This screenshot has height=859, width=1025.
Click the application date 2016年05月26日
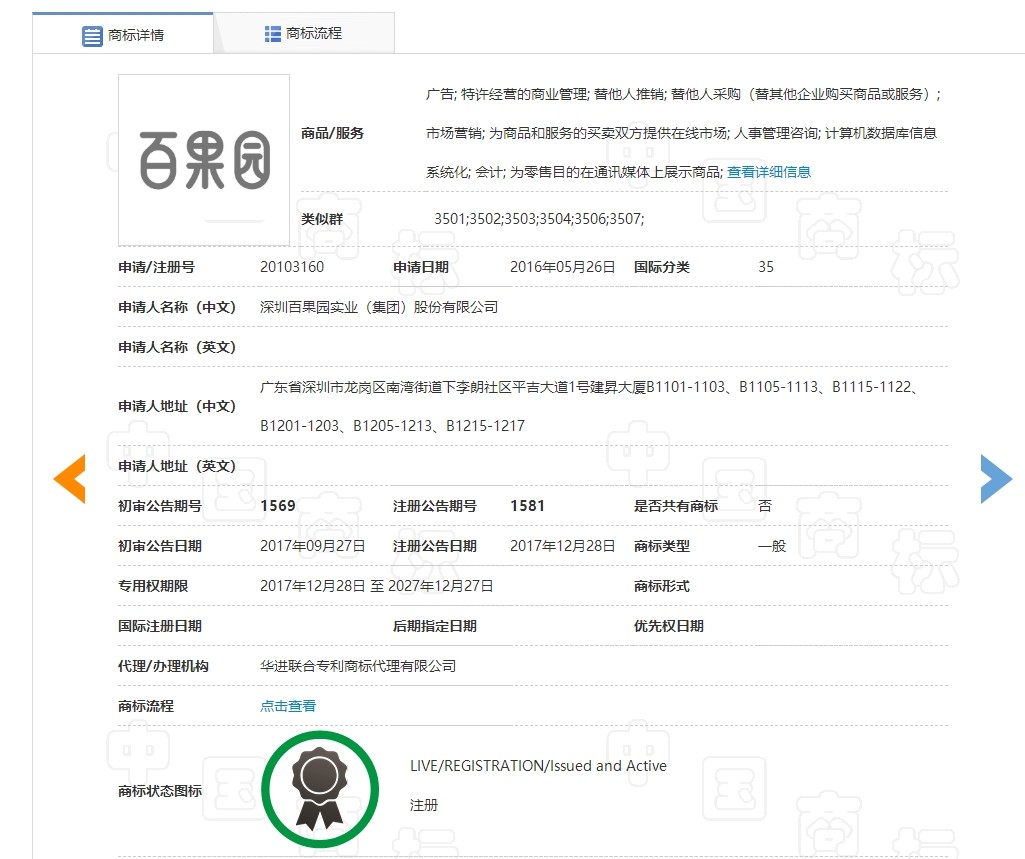(563, 267)
